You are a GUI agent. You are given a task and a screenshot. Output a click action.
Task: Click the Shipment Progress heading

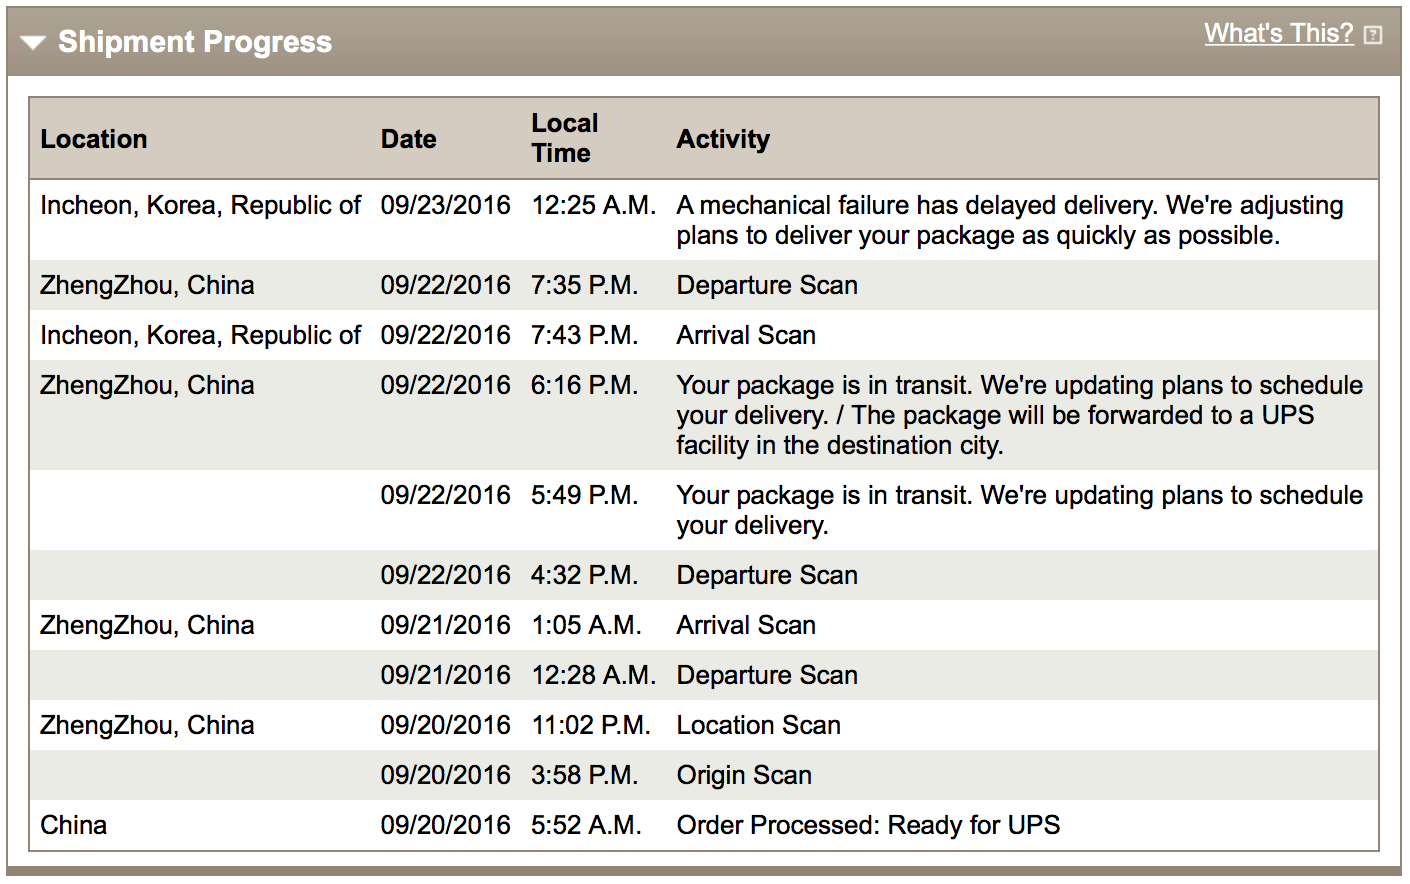point(194,42)
